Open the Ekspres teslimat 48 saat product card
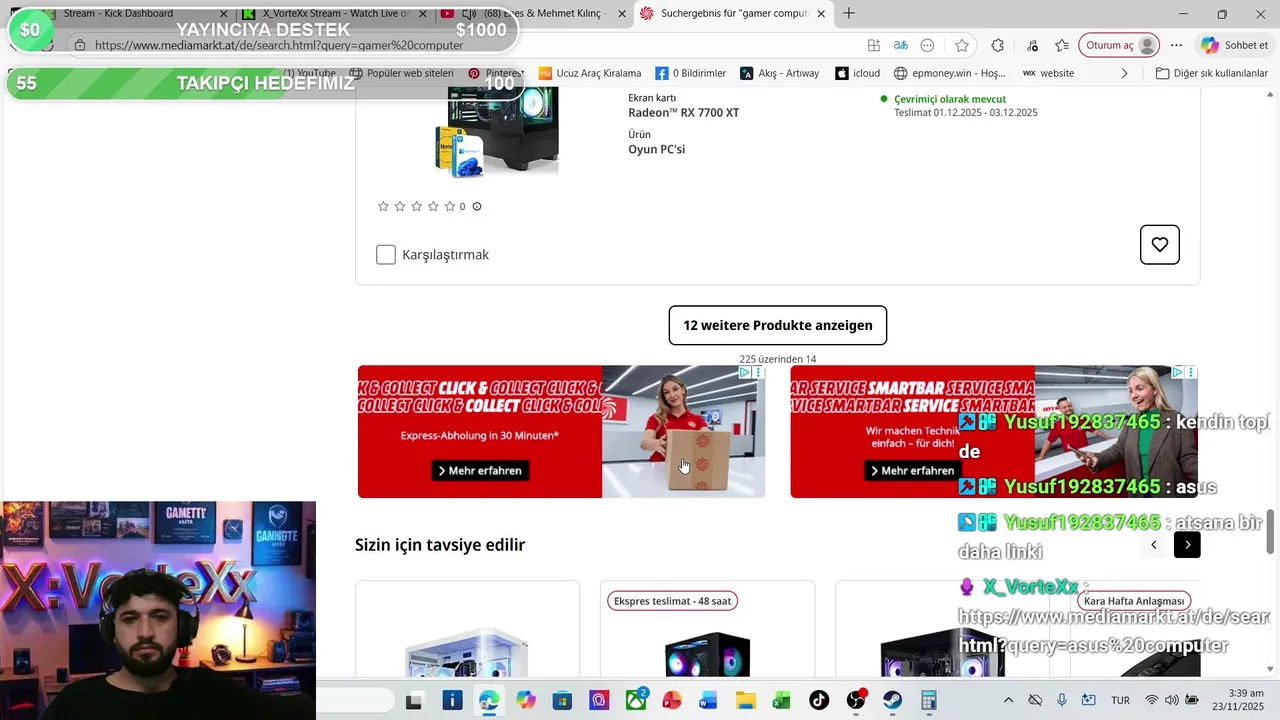1280x720 pixels. [707, 629]
